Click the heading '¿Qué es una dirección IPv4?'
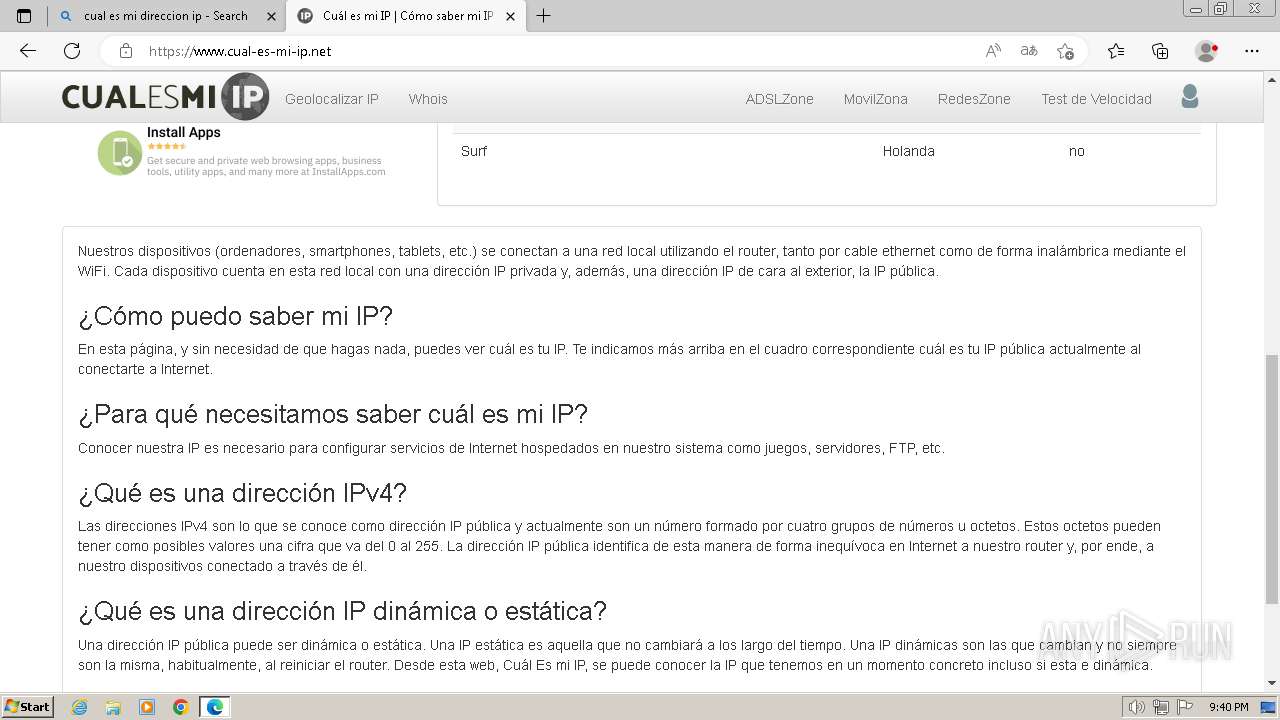 243,493
